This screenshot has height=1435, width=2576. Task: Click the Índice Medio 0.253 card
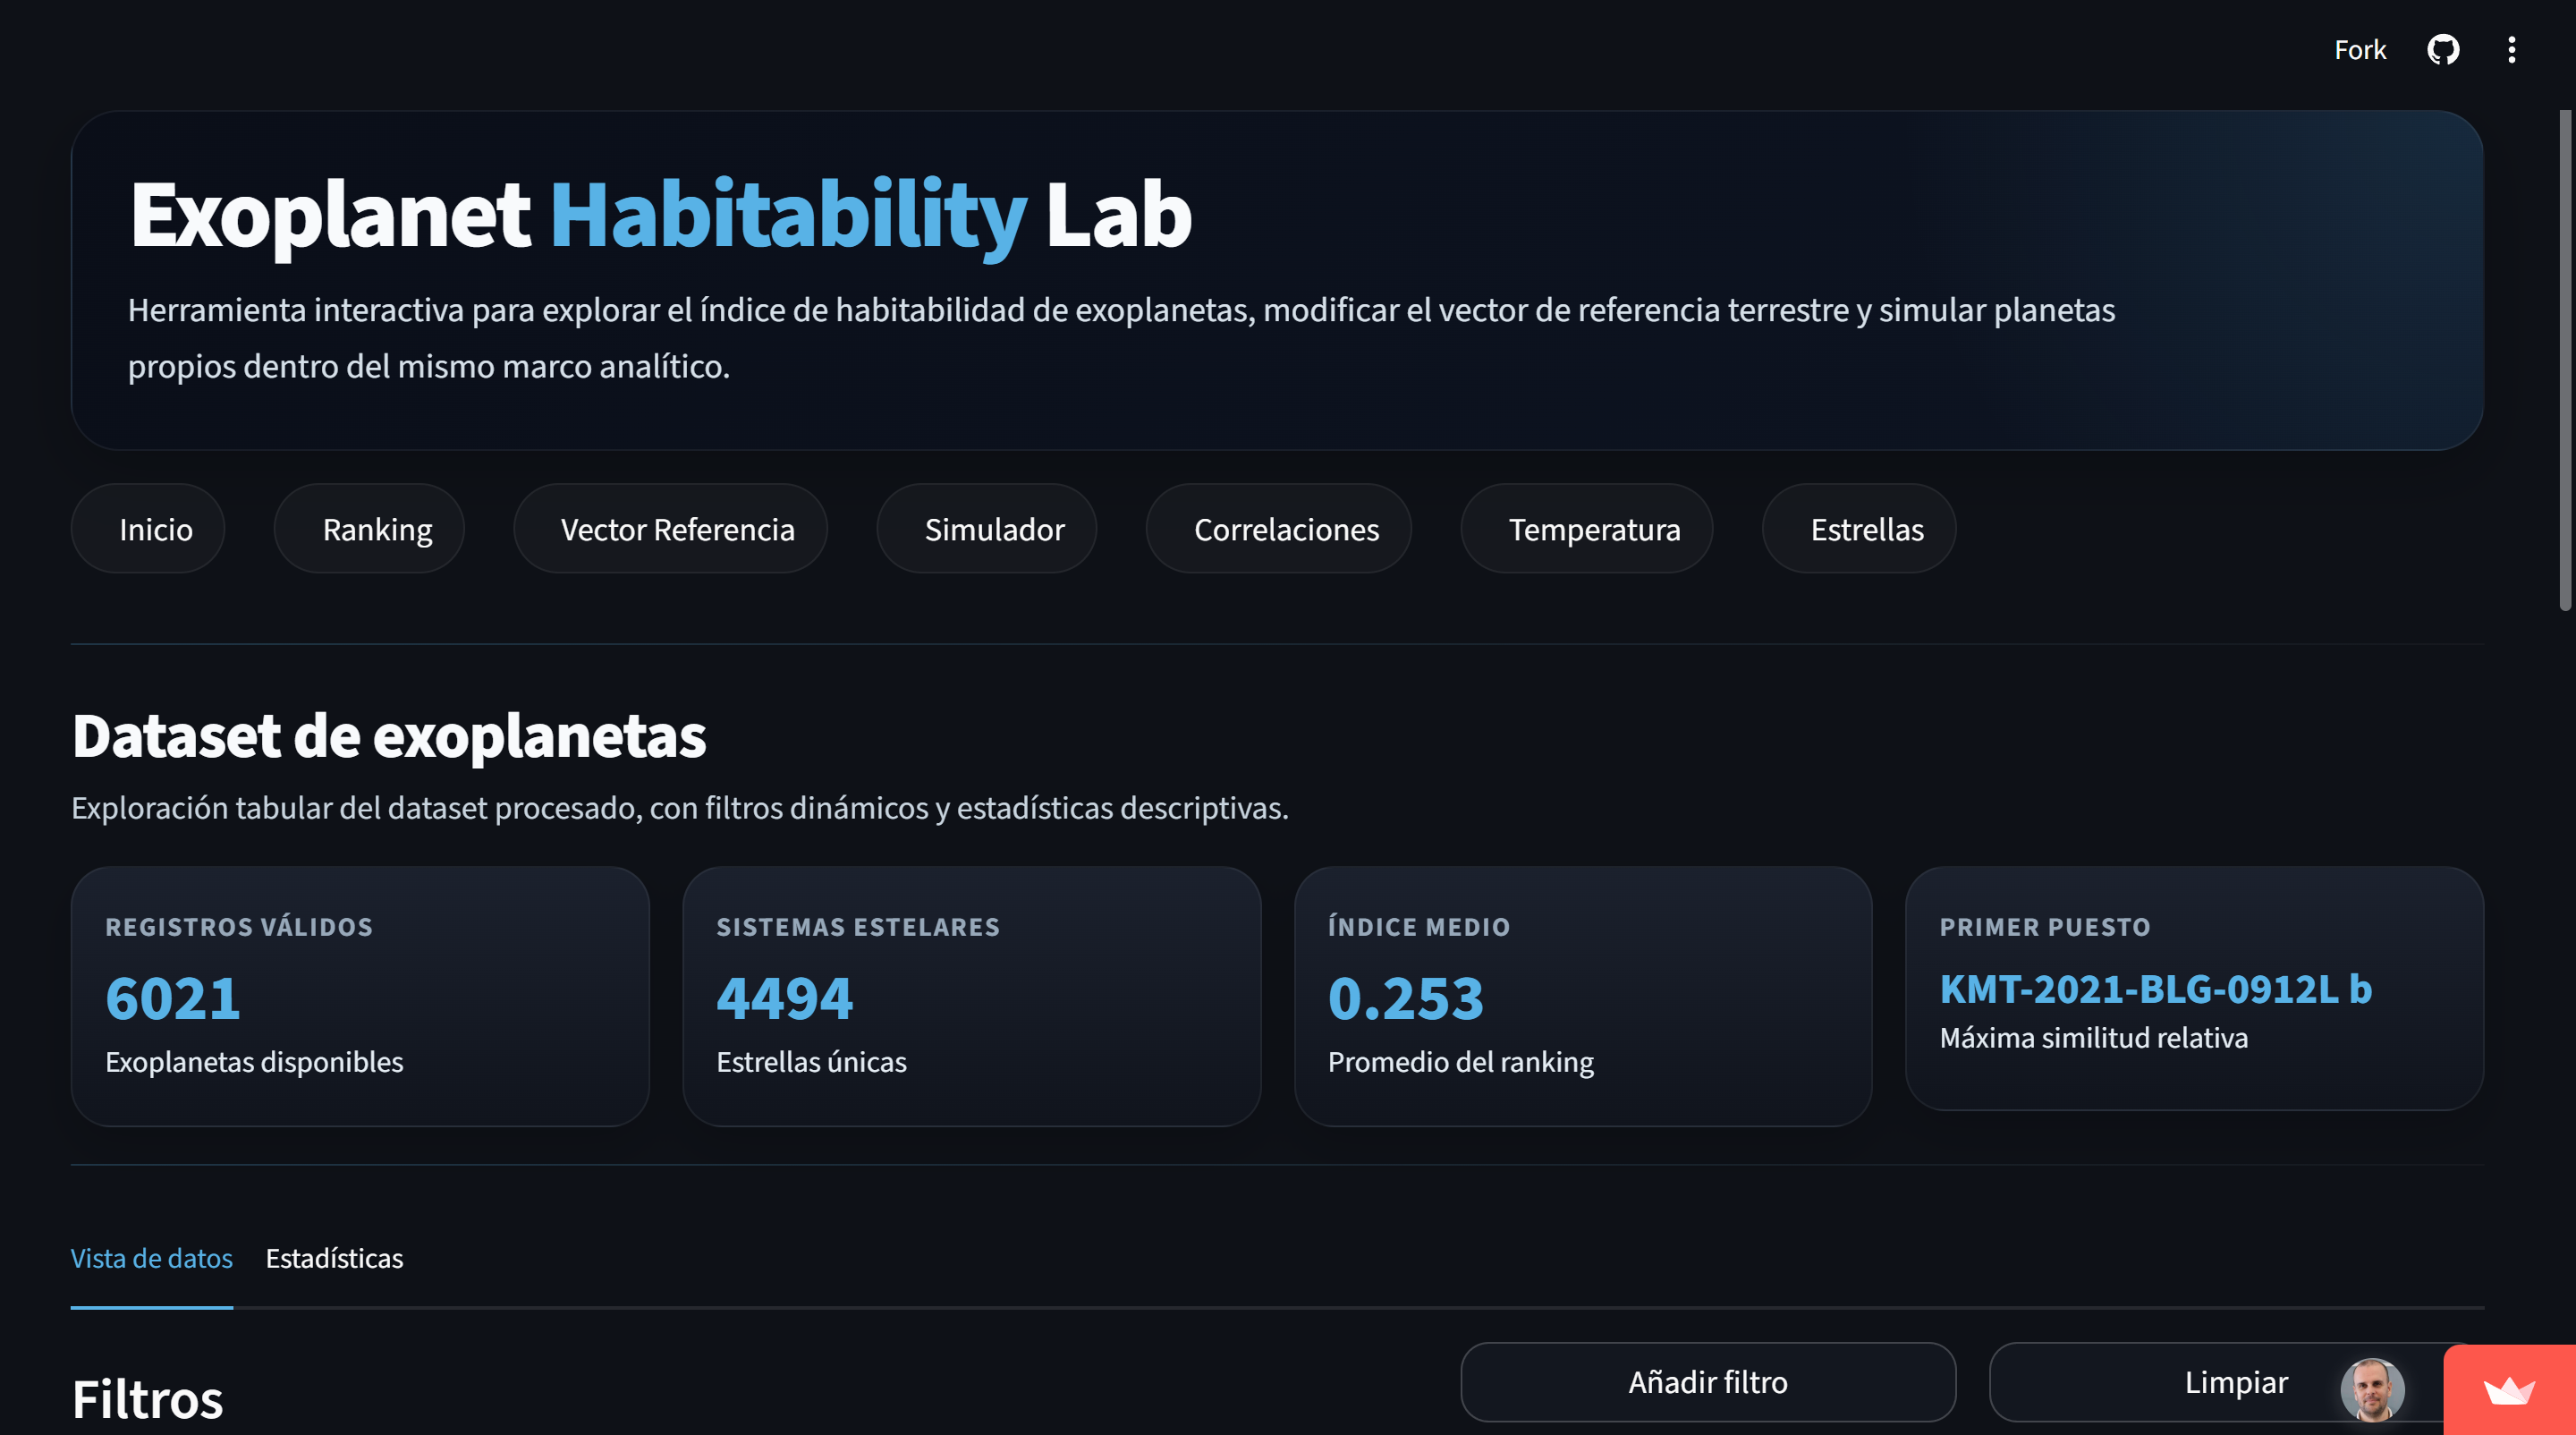pyautogui.click(x=1582, y=996)
